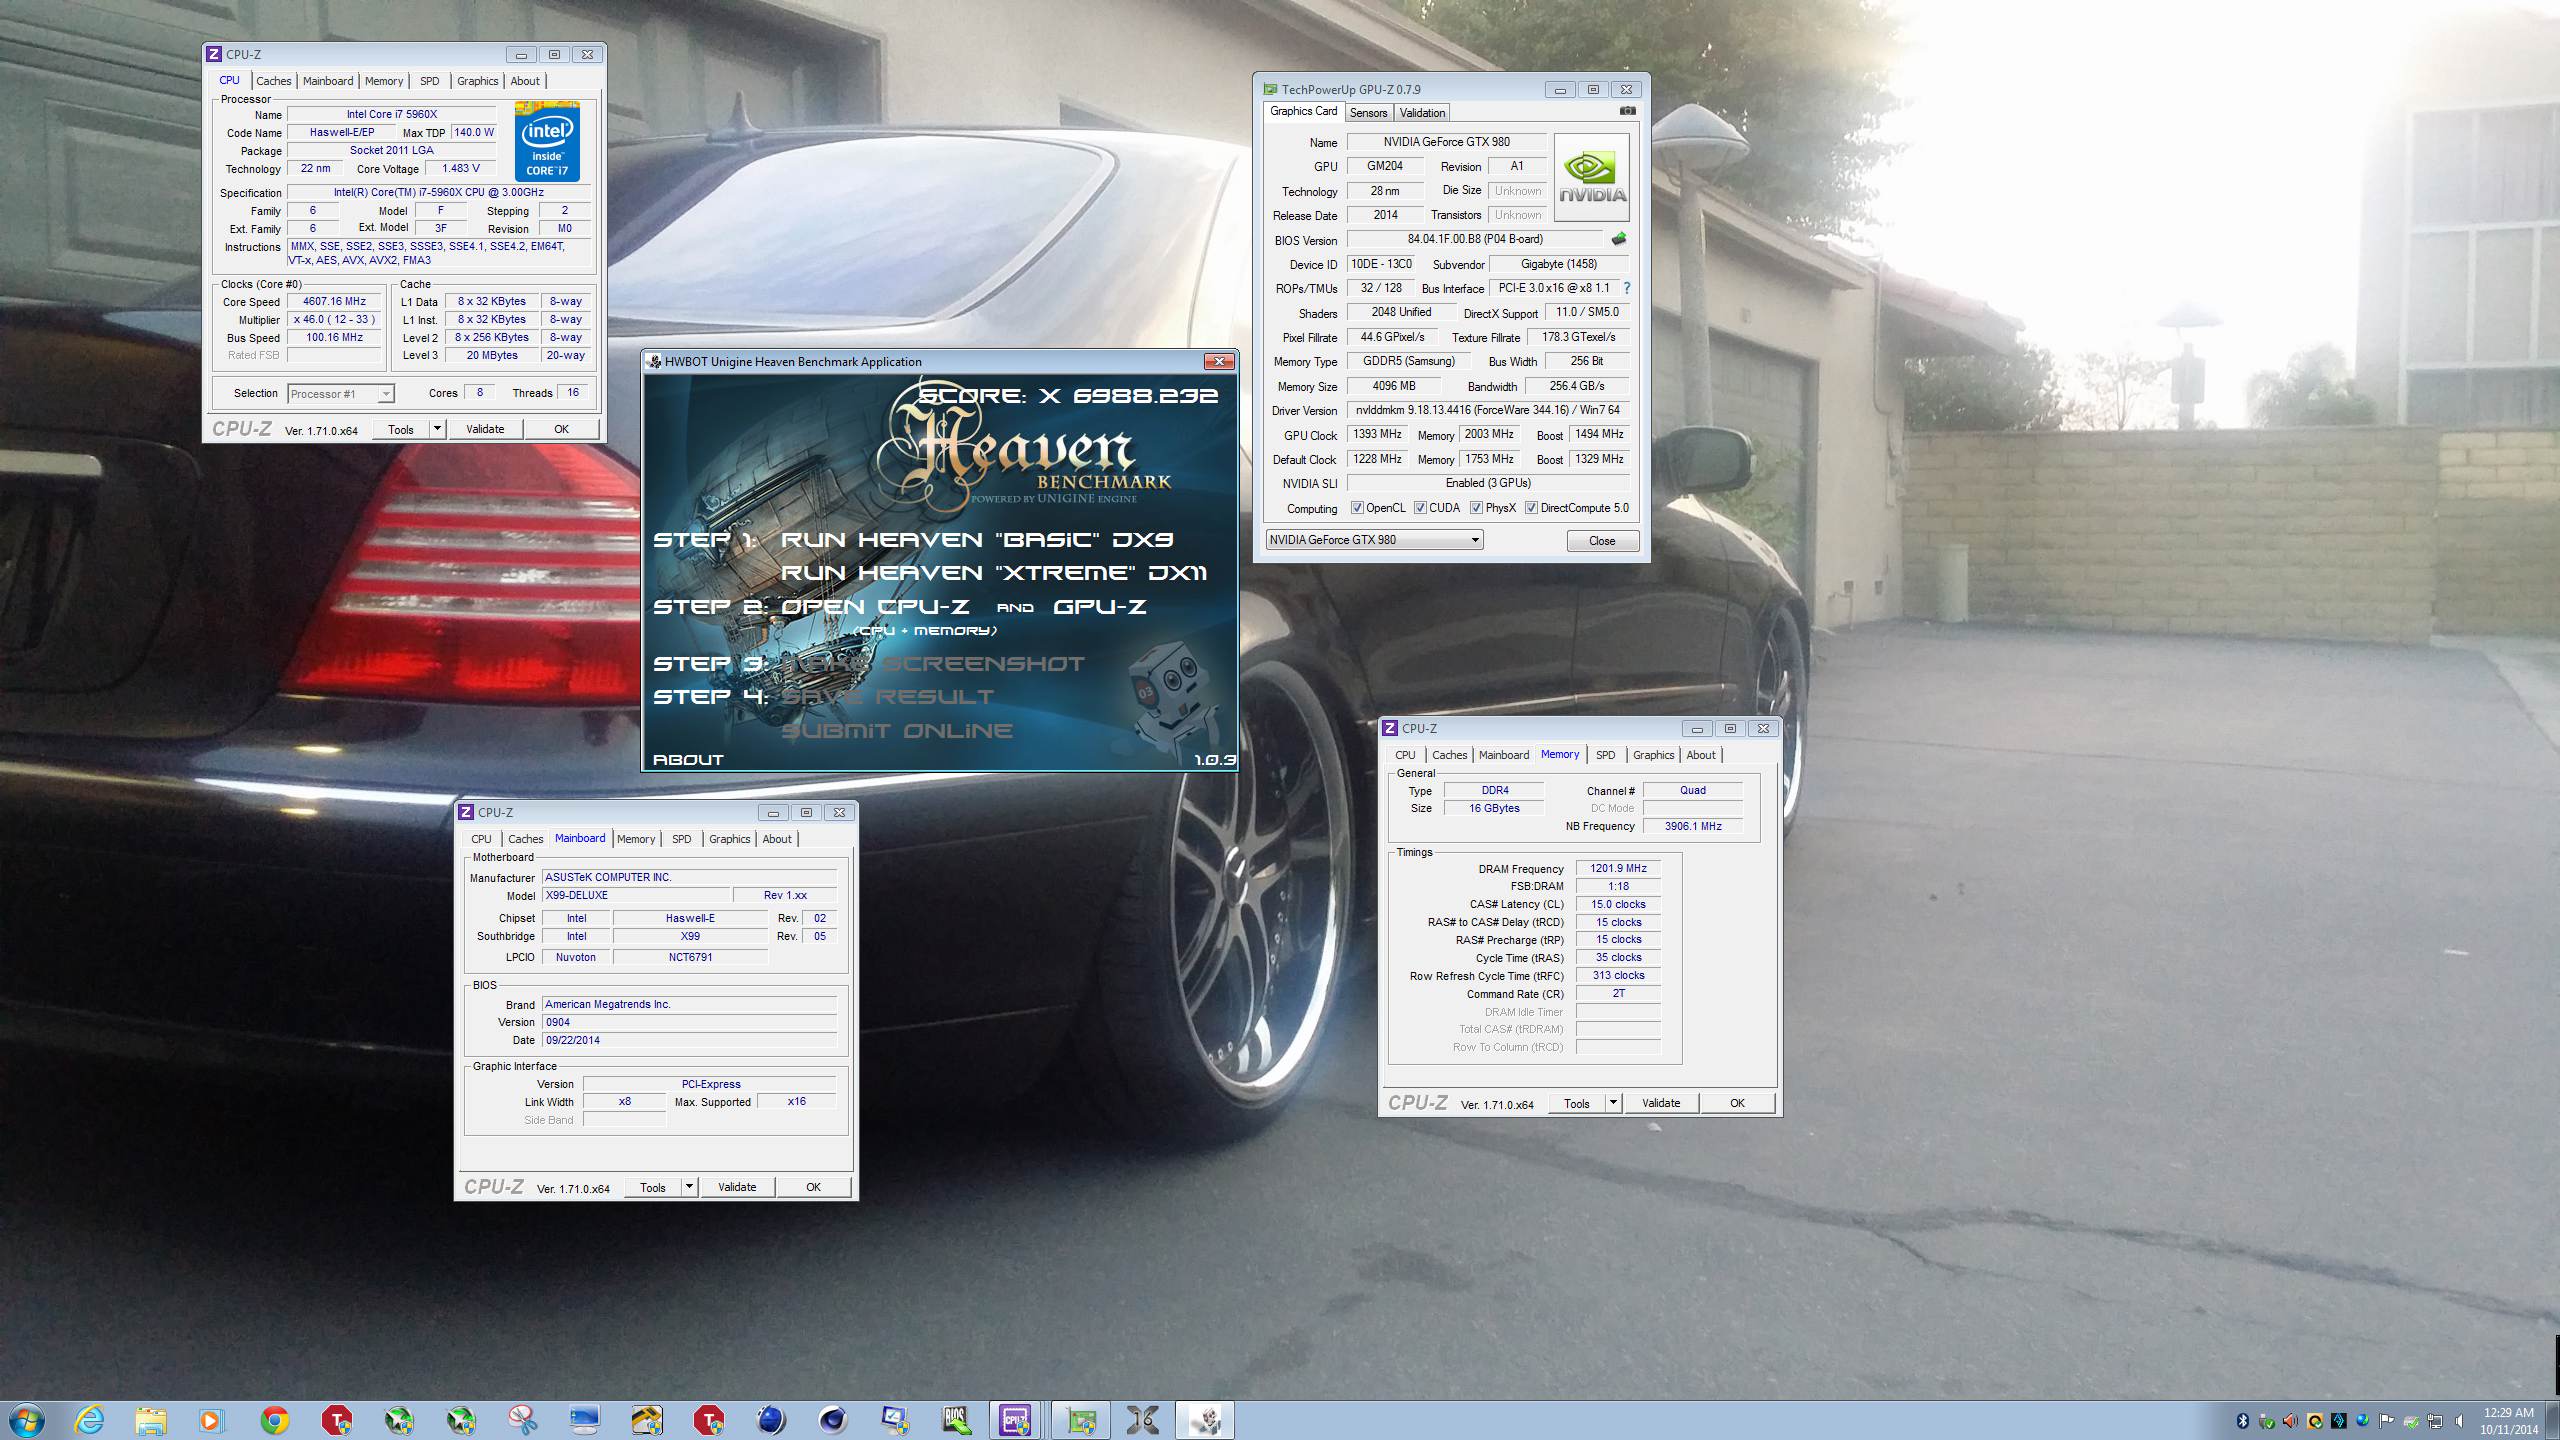The image size is (2560, 1440).
Task: Click the BIOS flash taskbar icon
Action: (x=956, y=1420)
